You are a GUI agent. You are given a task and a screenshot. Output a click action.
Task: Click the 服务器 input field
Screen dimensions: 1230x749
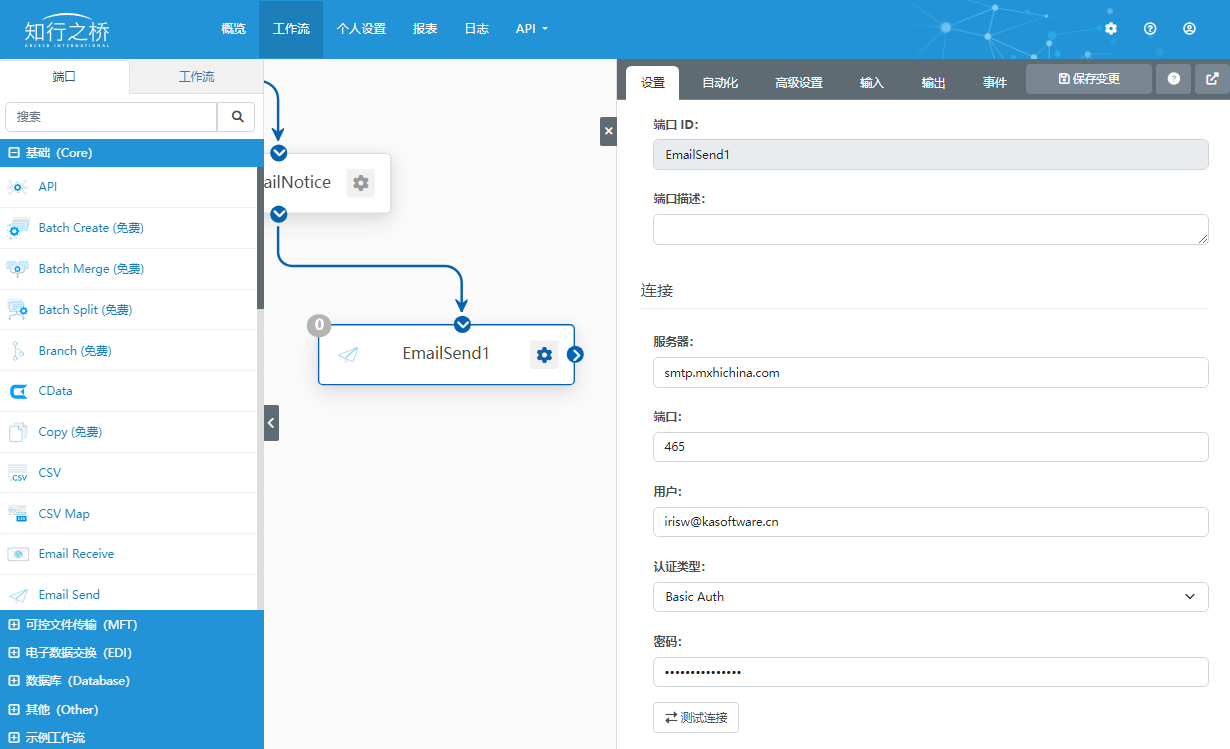pyautogui.click(x=930, y=373)
